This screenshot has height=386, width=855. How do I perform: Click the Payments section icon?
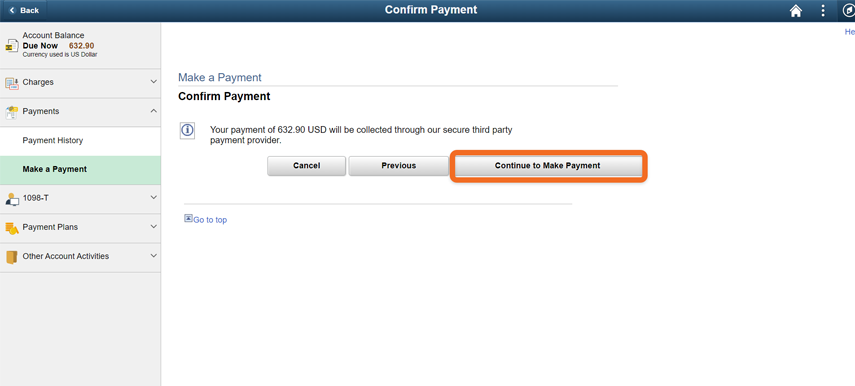point(11,112)
